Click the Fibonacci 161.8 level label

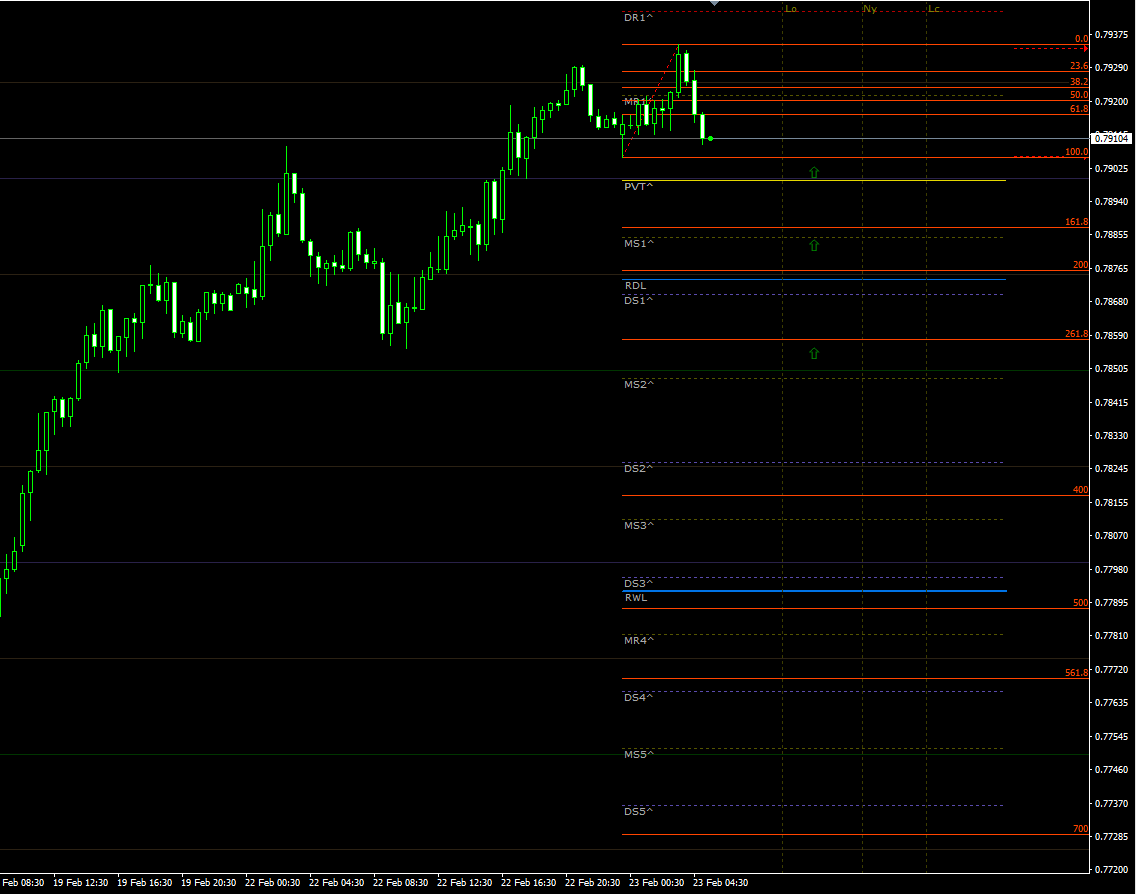[1077, 222]
